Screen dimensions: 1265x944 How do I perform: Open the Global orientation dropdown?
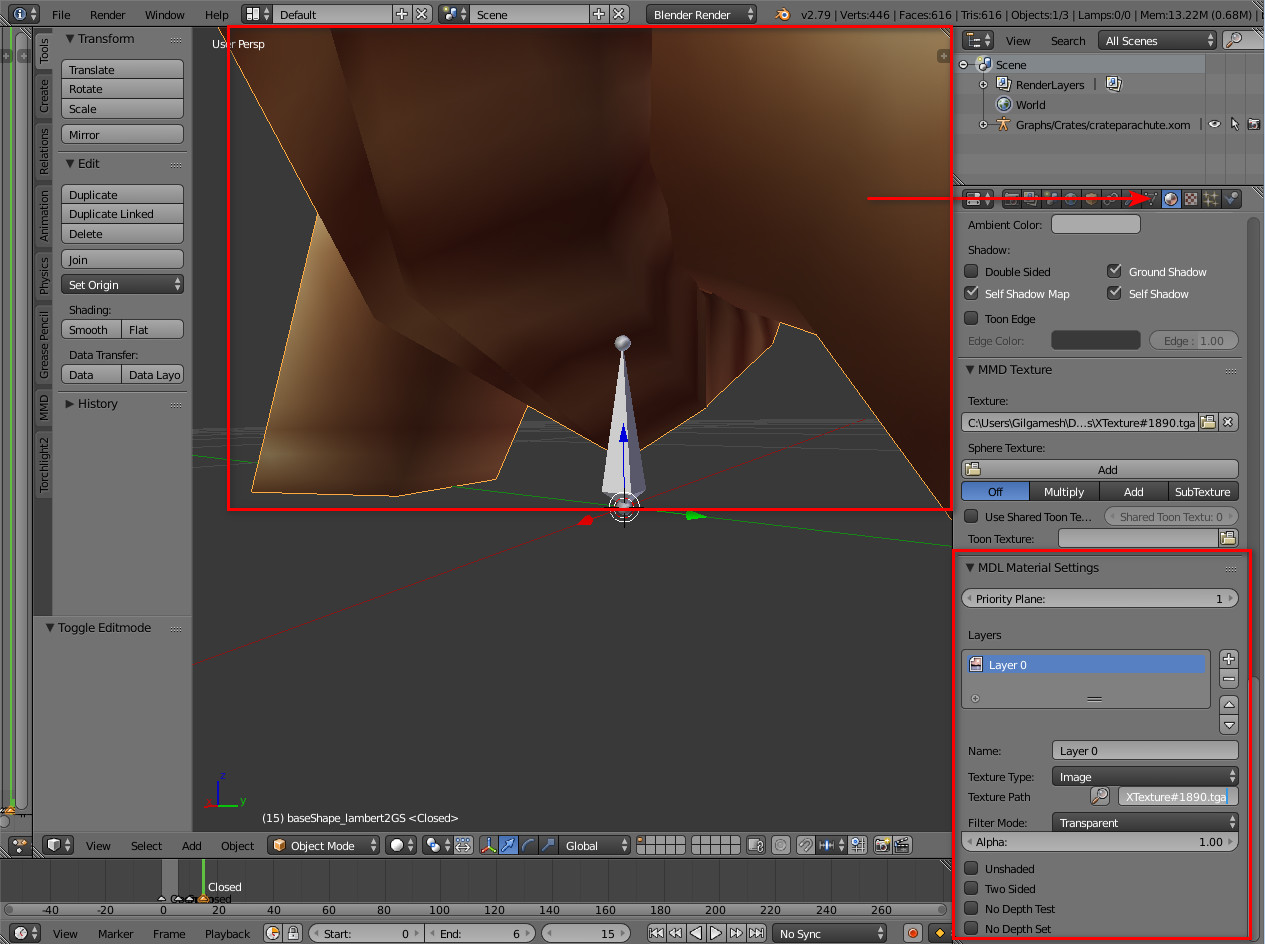595,845
